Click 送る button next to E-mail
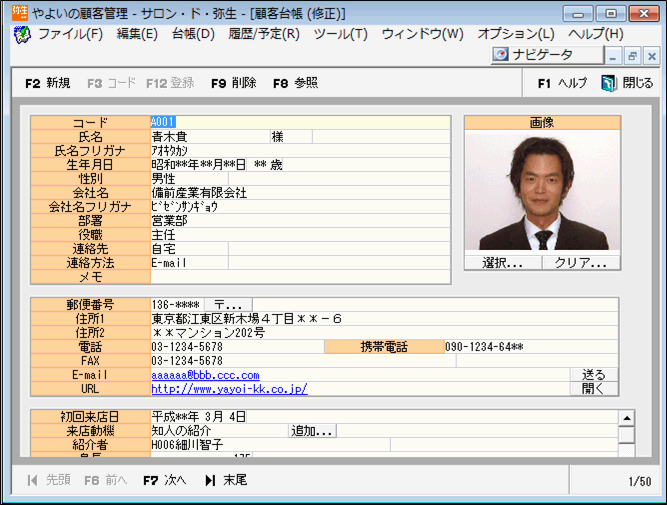The image size is (667, 505). [x=593, y=375]
